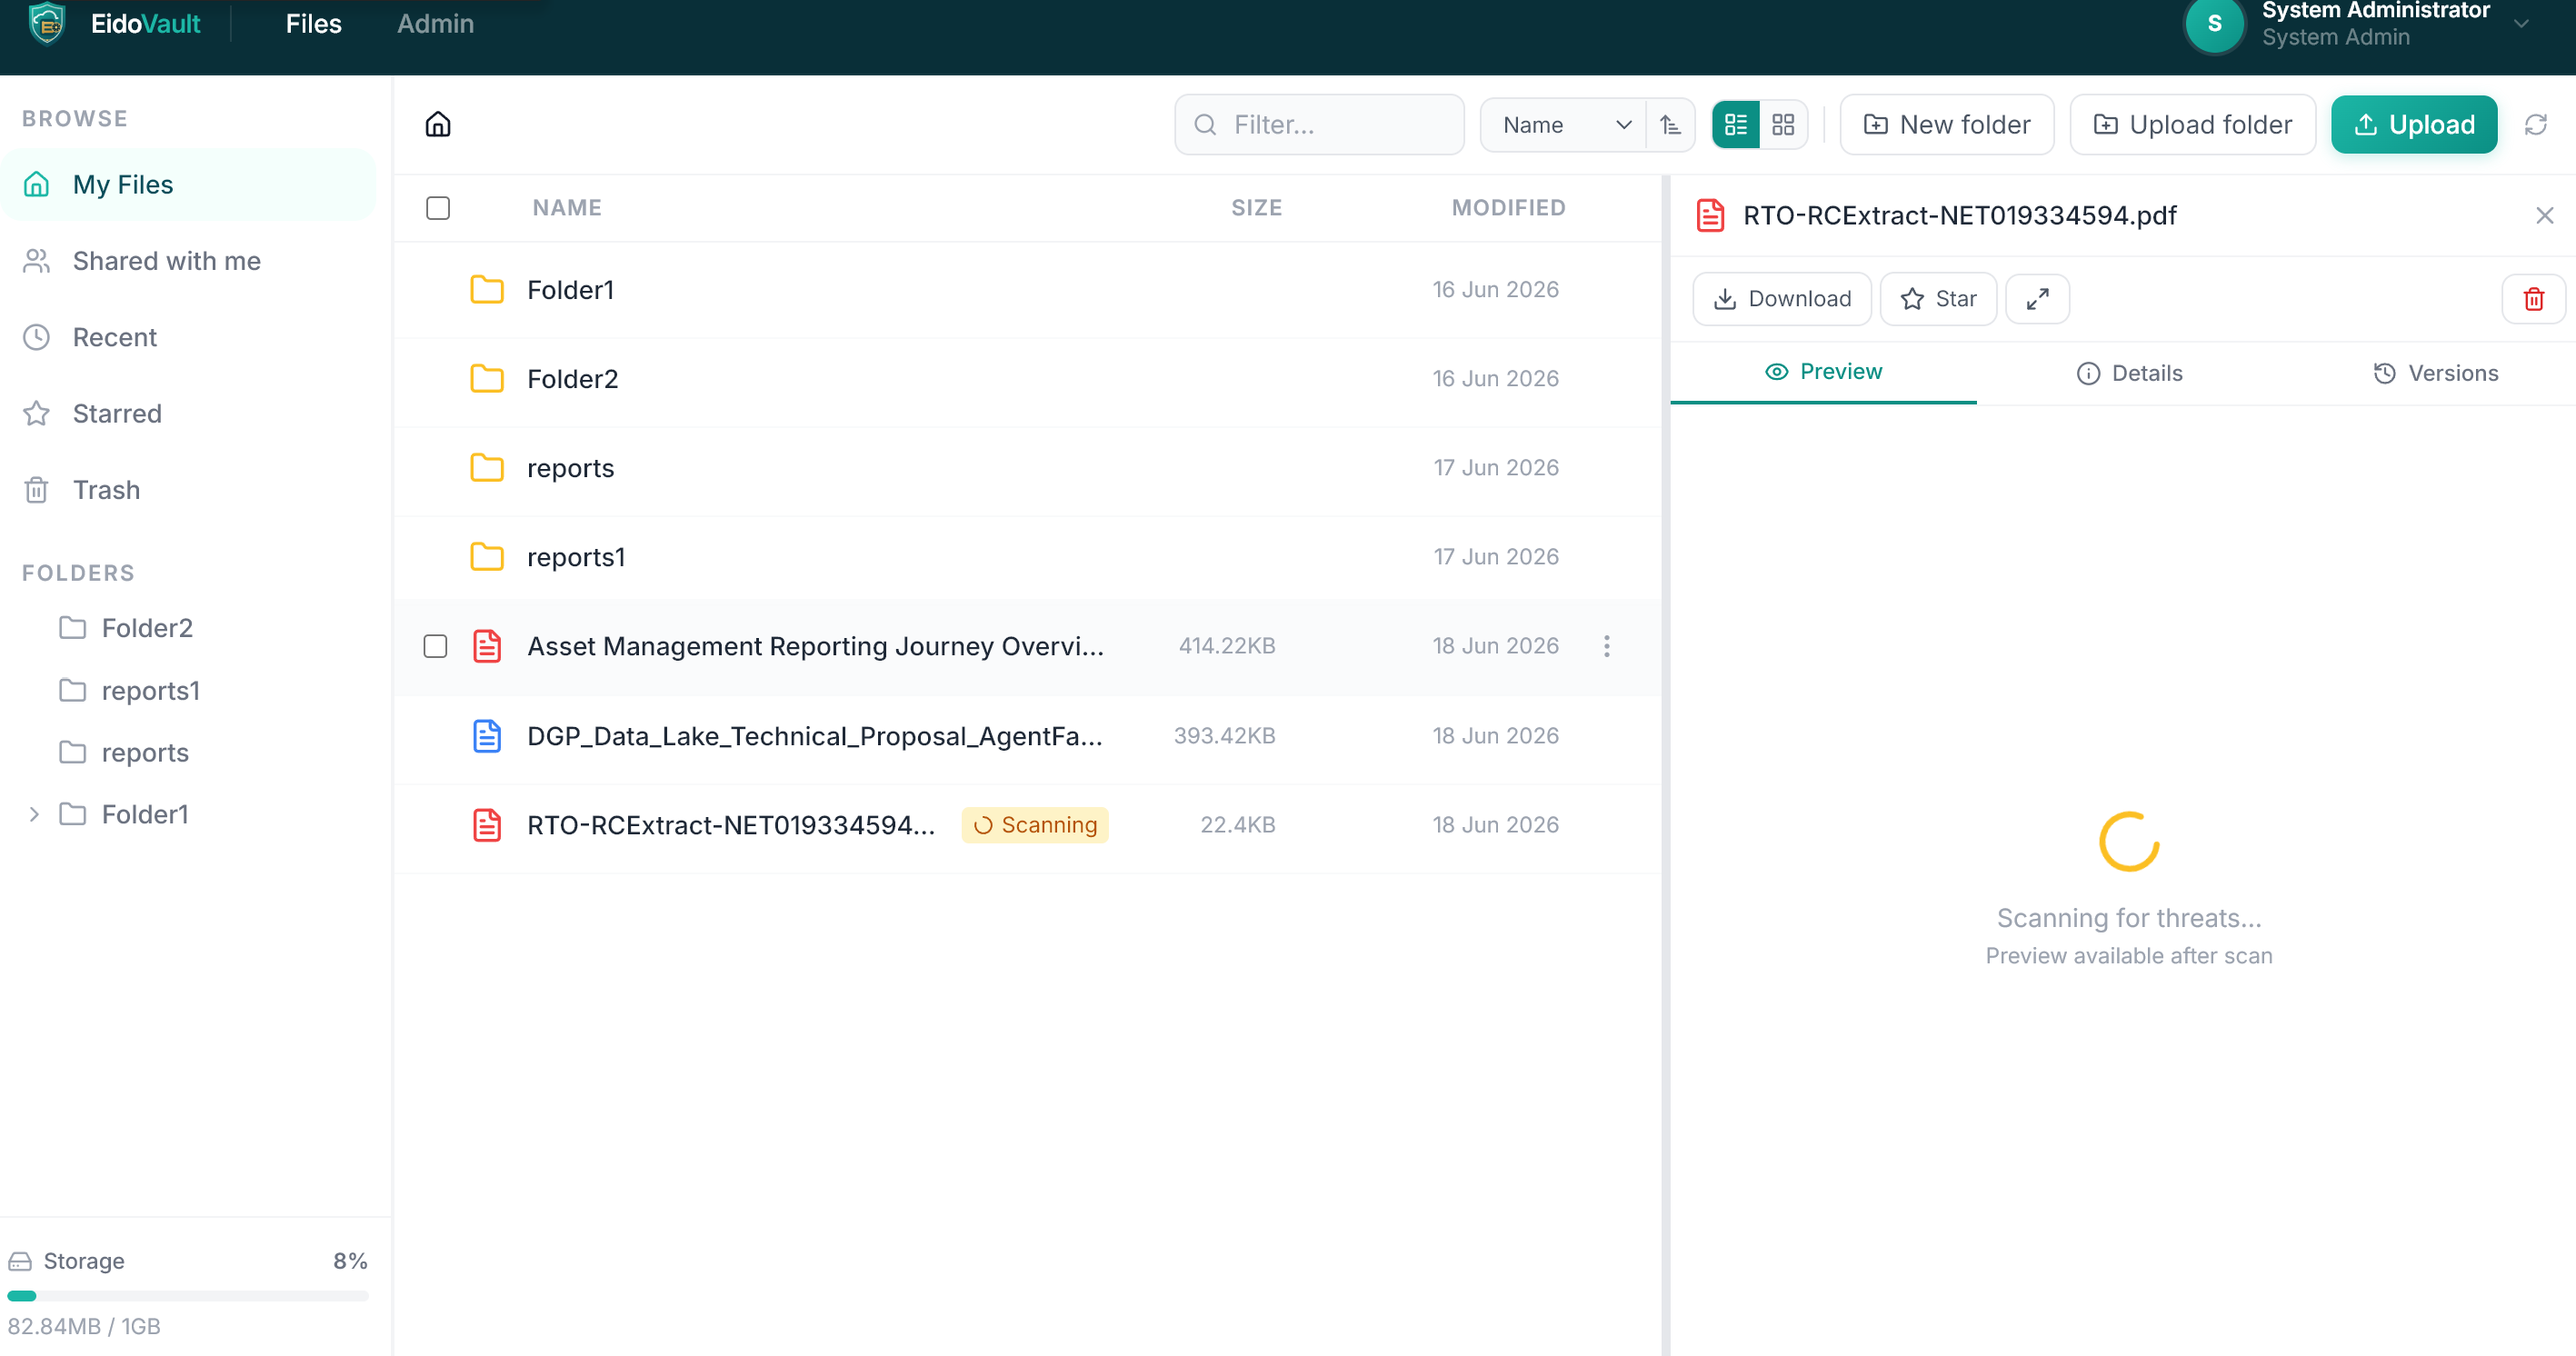
Task: Switch to grid view icon
Action: [1783, 124]
